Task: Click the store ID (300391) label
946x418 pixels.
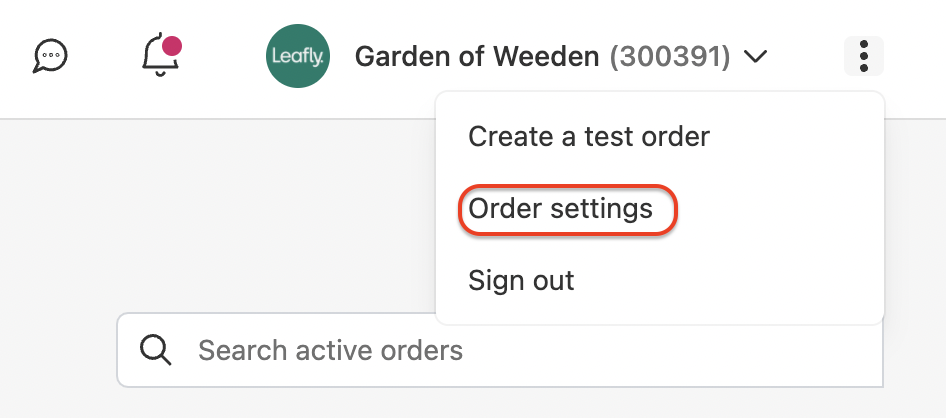Action: click(x=670, y=57)
